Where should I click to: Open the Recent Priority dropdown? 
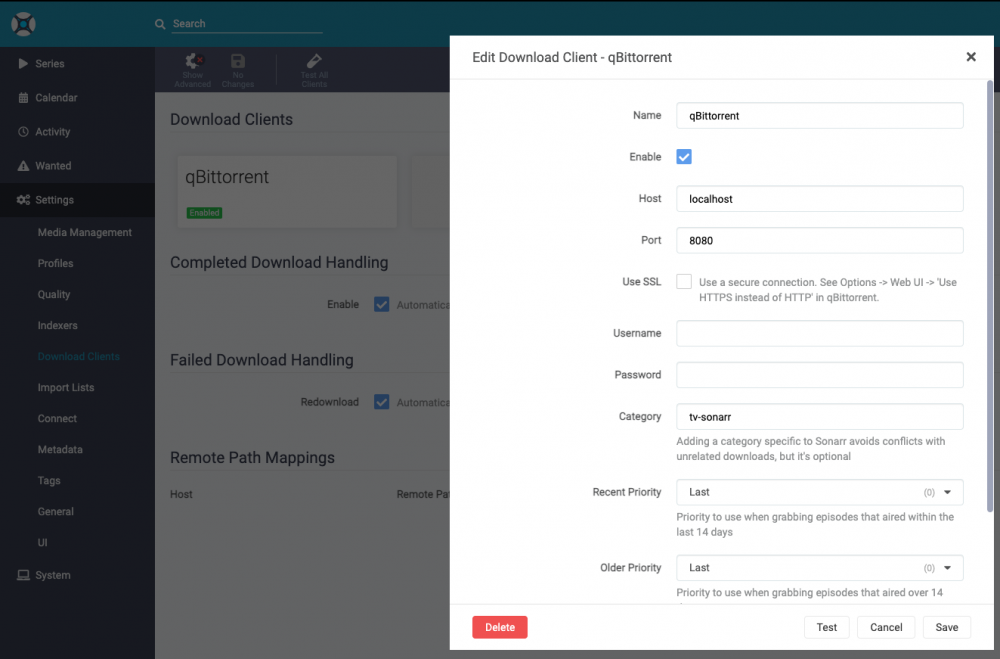(x=820, y=492)
